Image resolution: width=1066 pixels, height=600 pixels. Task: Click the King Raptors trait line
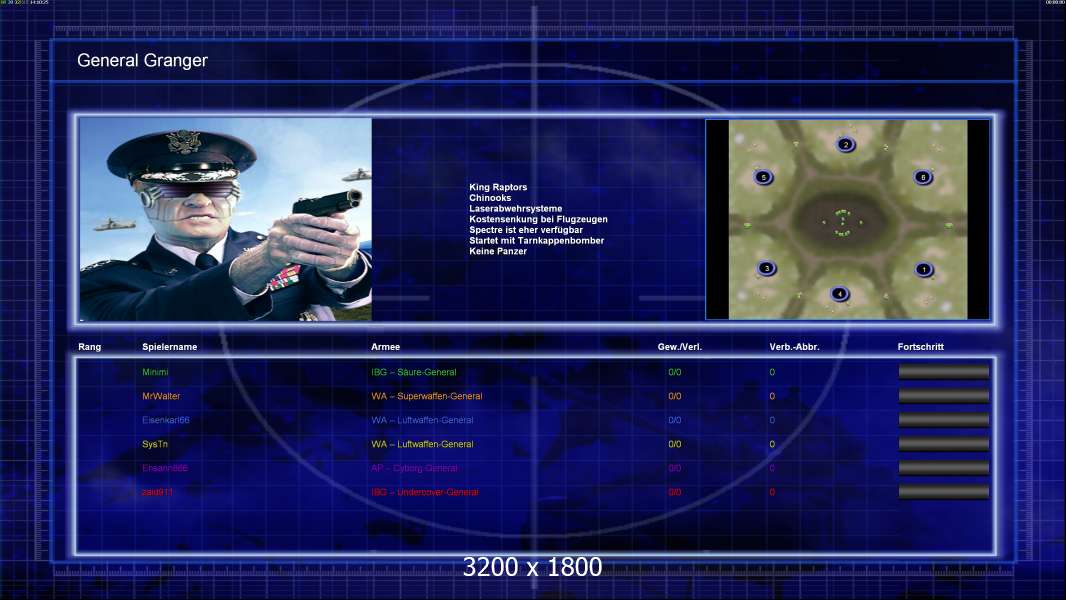coord(498,187)
